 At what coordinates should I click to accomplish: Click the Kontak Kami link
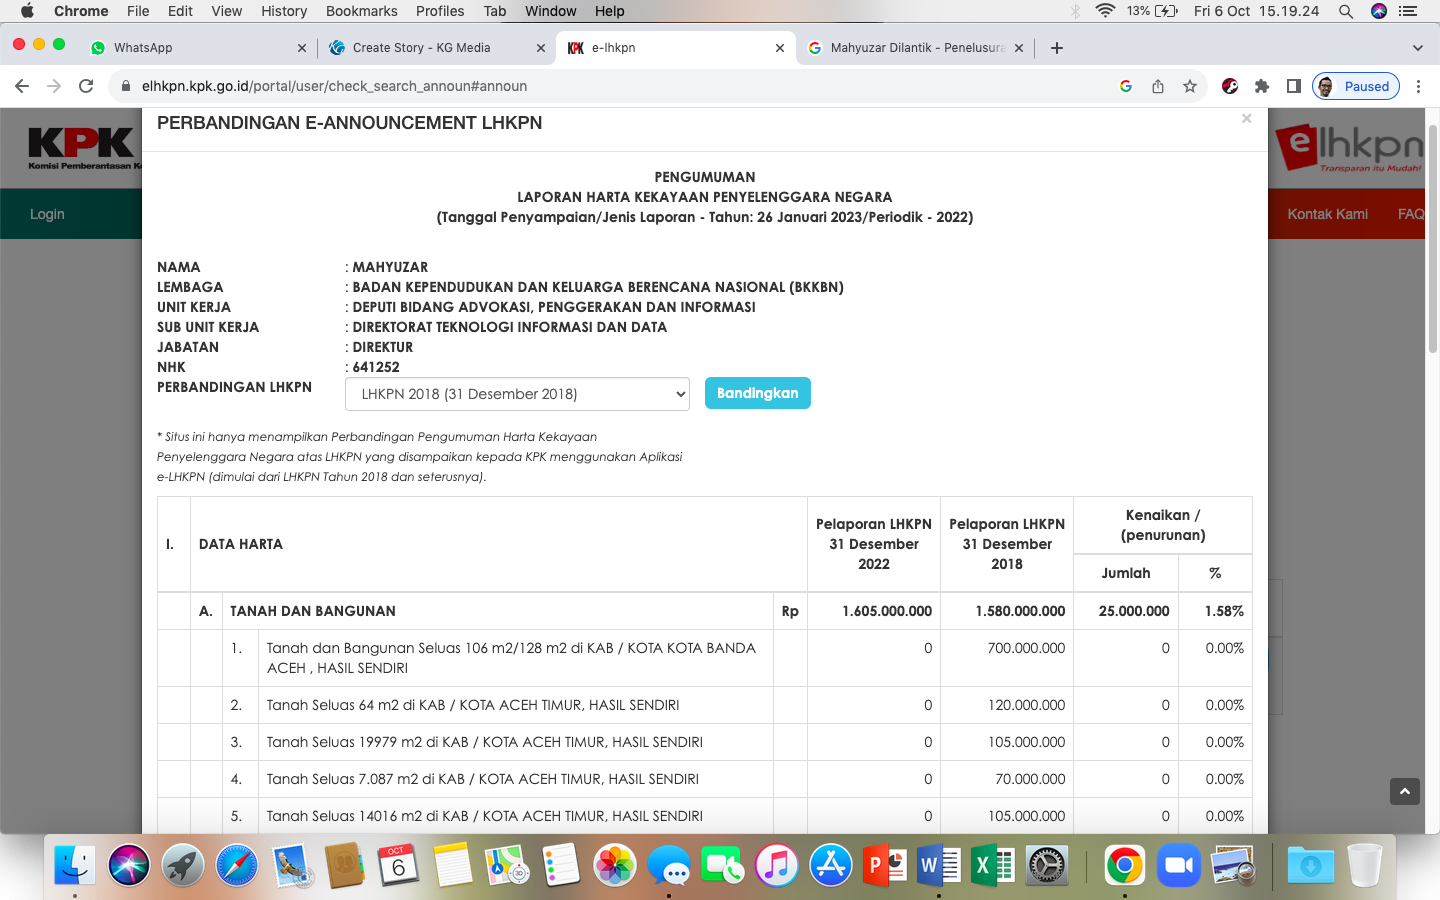click(1327, 214)
